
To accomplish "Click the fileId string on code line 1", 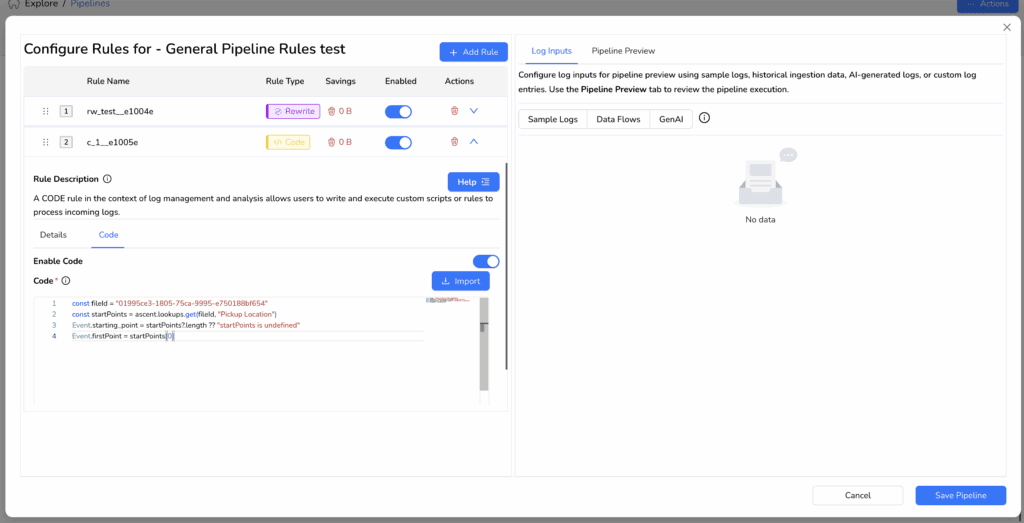I will (x=192, y=304).
